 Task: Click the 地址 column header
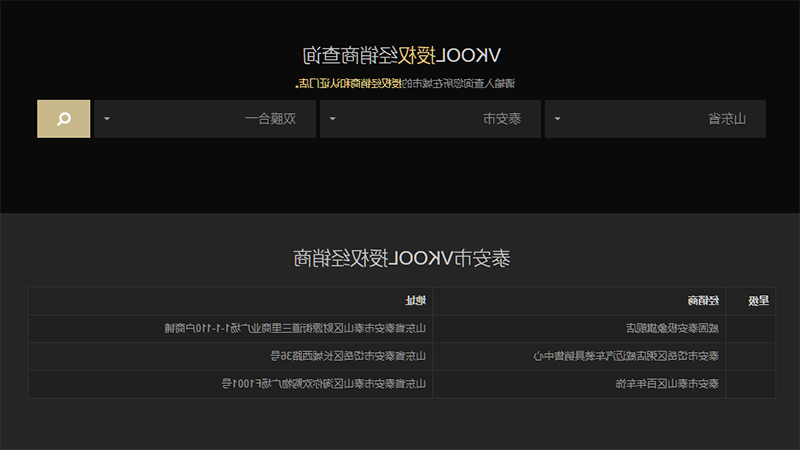coord(415,301)
